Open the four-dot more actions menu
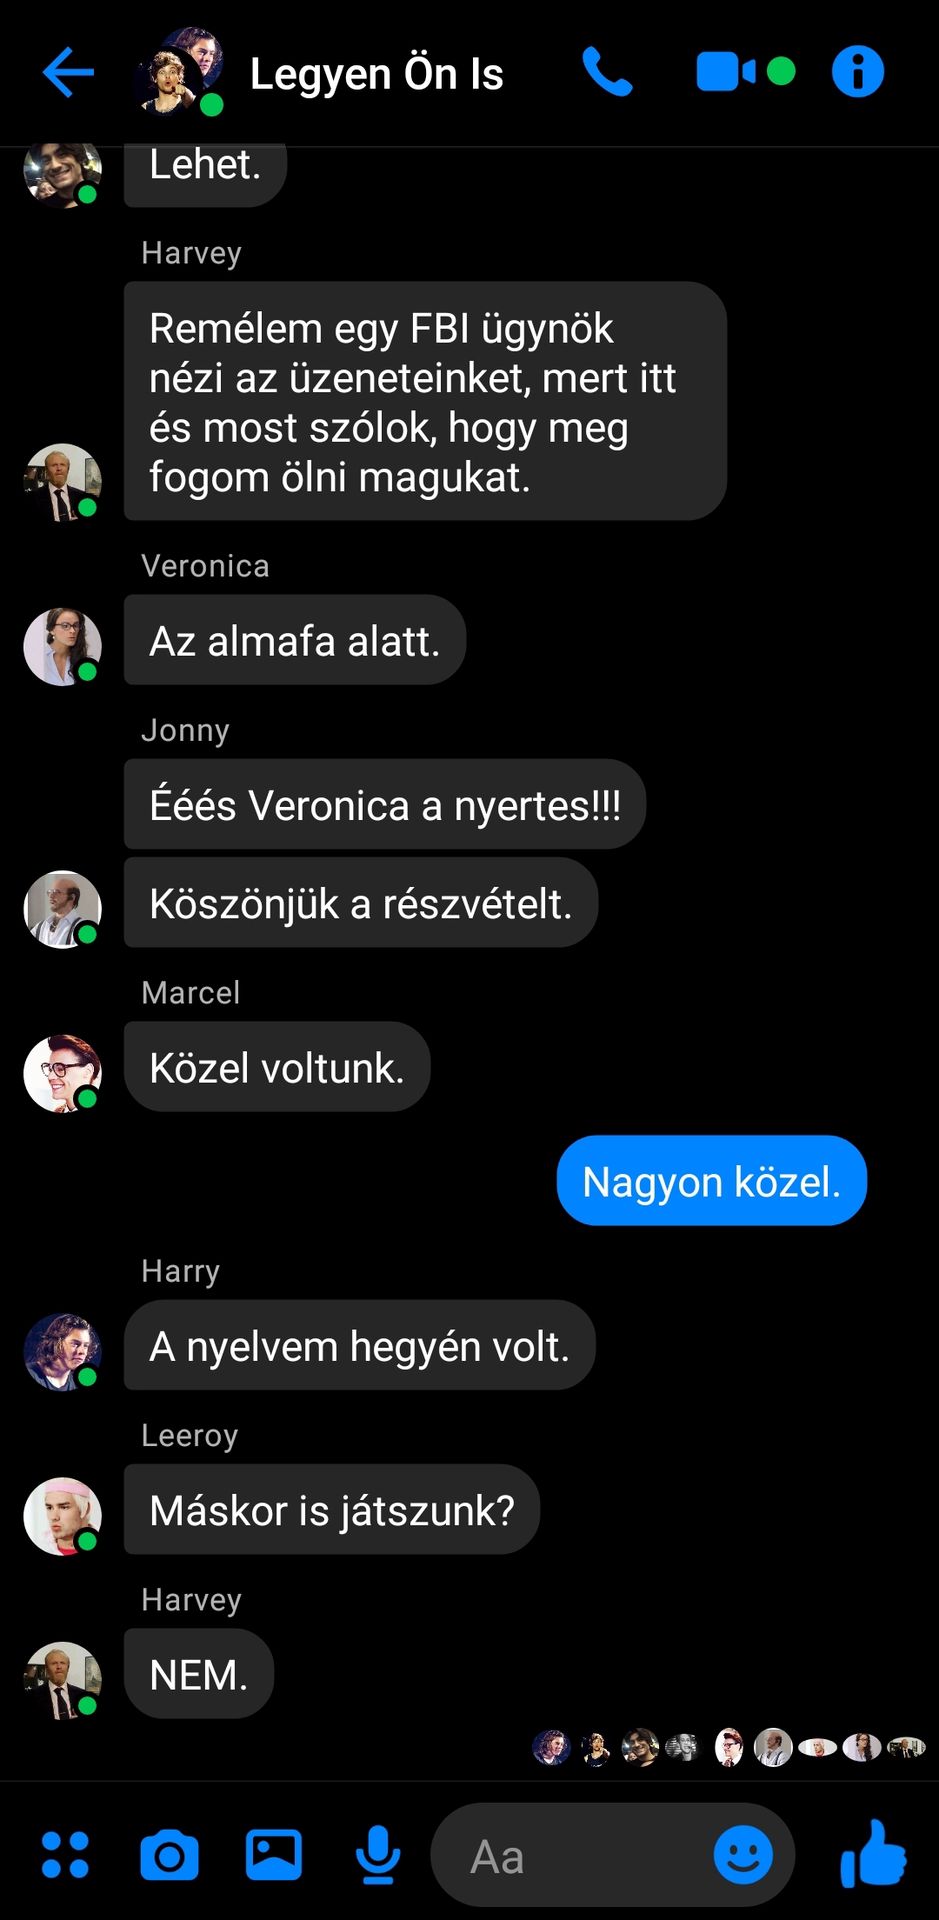This screenshot has width=939, height=1920. point(65,1855)
